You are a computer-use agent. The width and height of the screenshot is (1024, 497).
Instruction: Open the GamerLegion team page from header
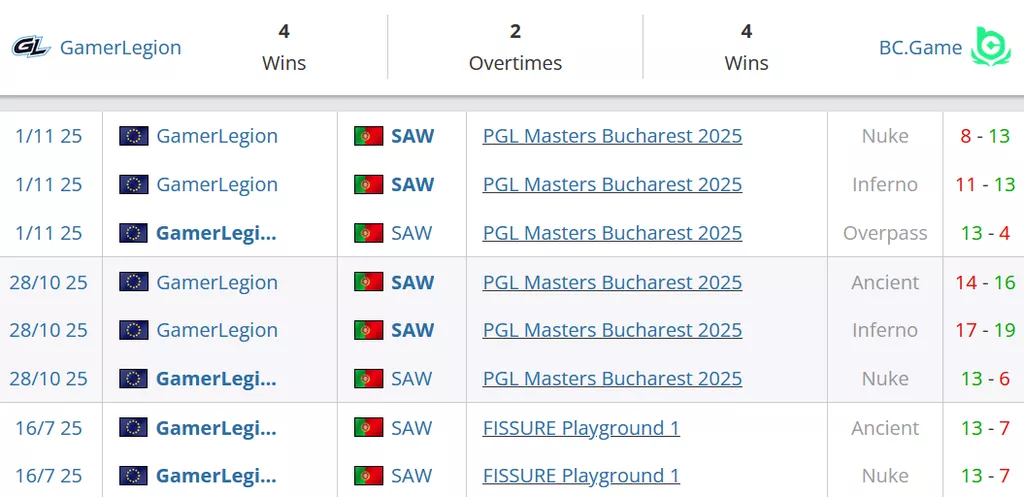pos(120,47)
